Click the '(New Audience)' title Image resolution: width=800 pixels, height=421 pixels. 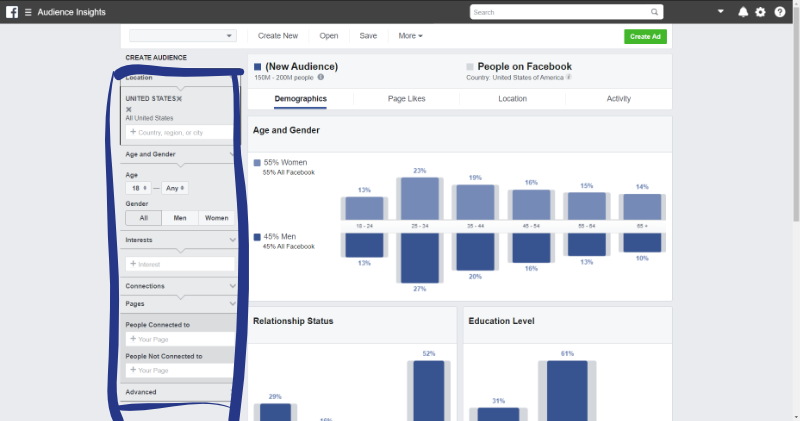pyautogui.click(x=302, y=67)
